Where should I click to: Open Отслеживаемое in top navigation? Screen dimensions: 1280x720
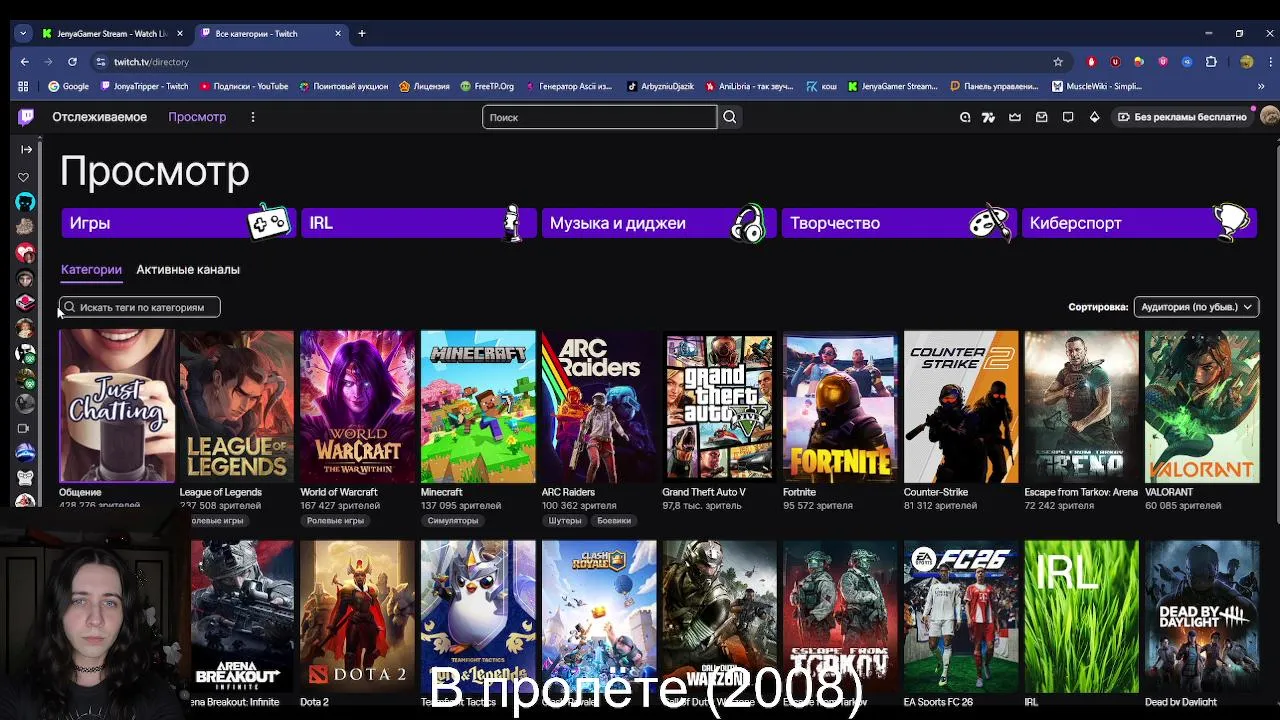click(99, 117)
